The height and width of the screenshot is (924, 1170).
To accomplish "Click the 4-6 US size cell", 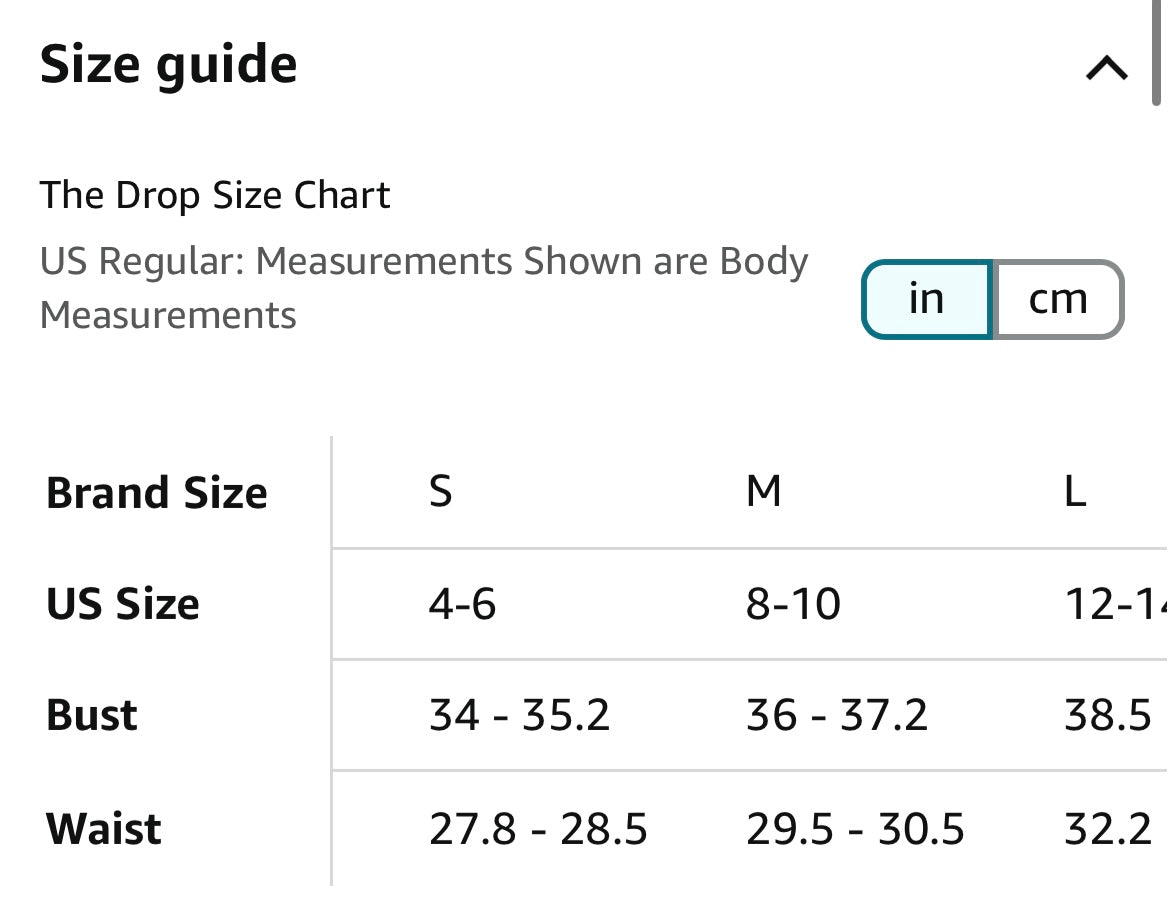I will coord(462,604).
